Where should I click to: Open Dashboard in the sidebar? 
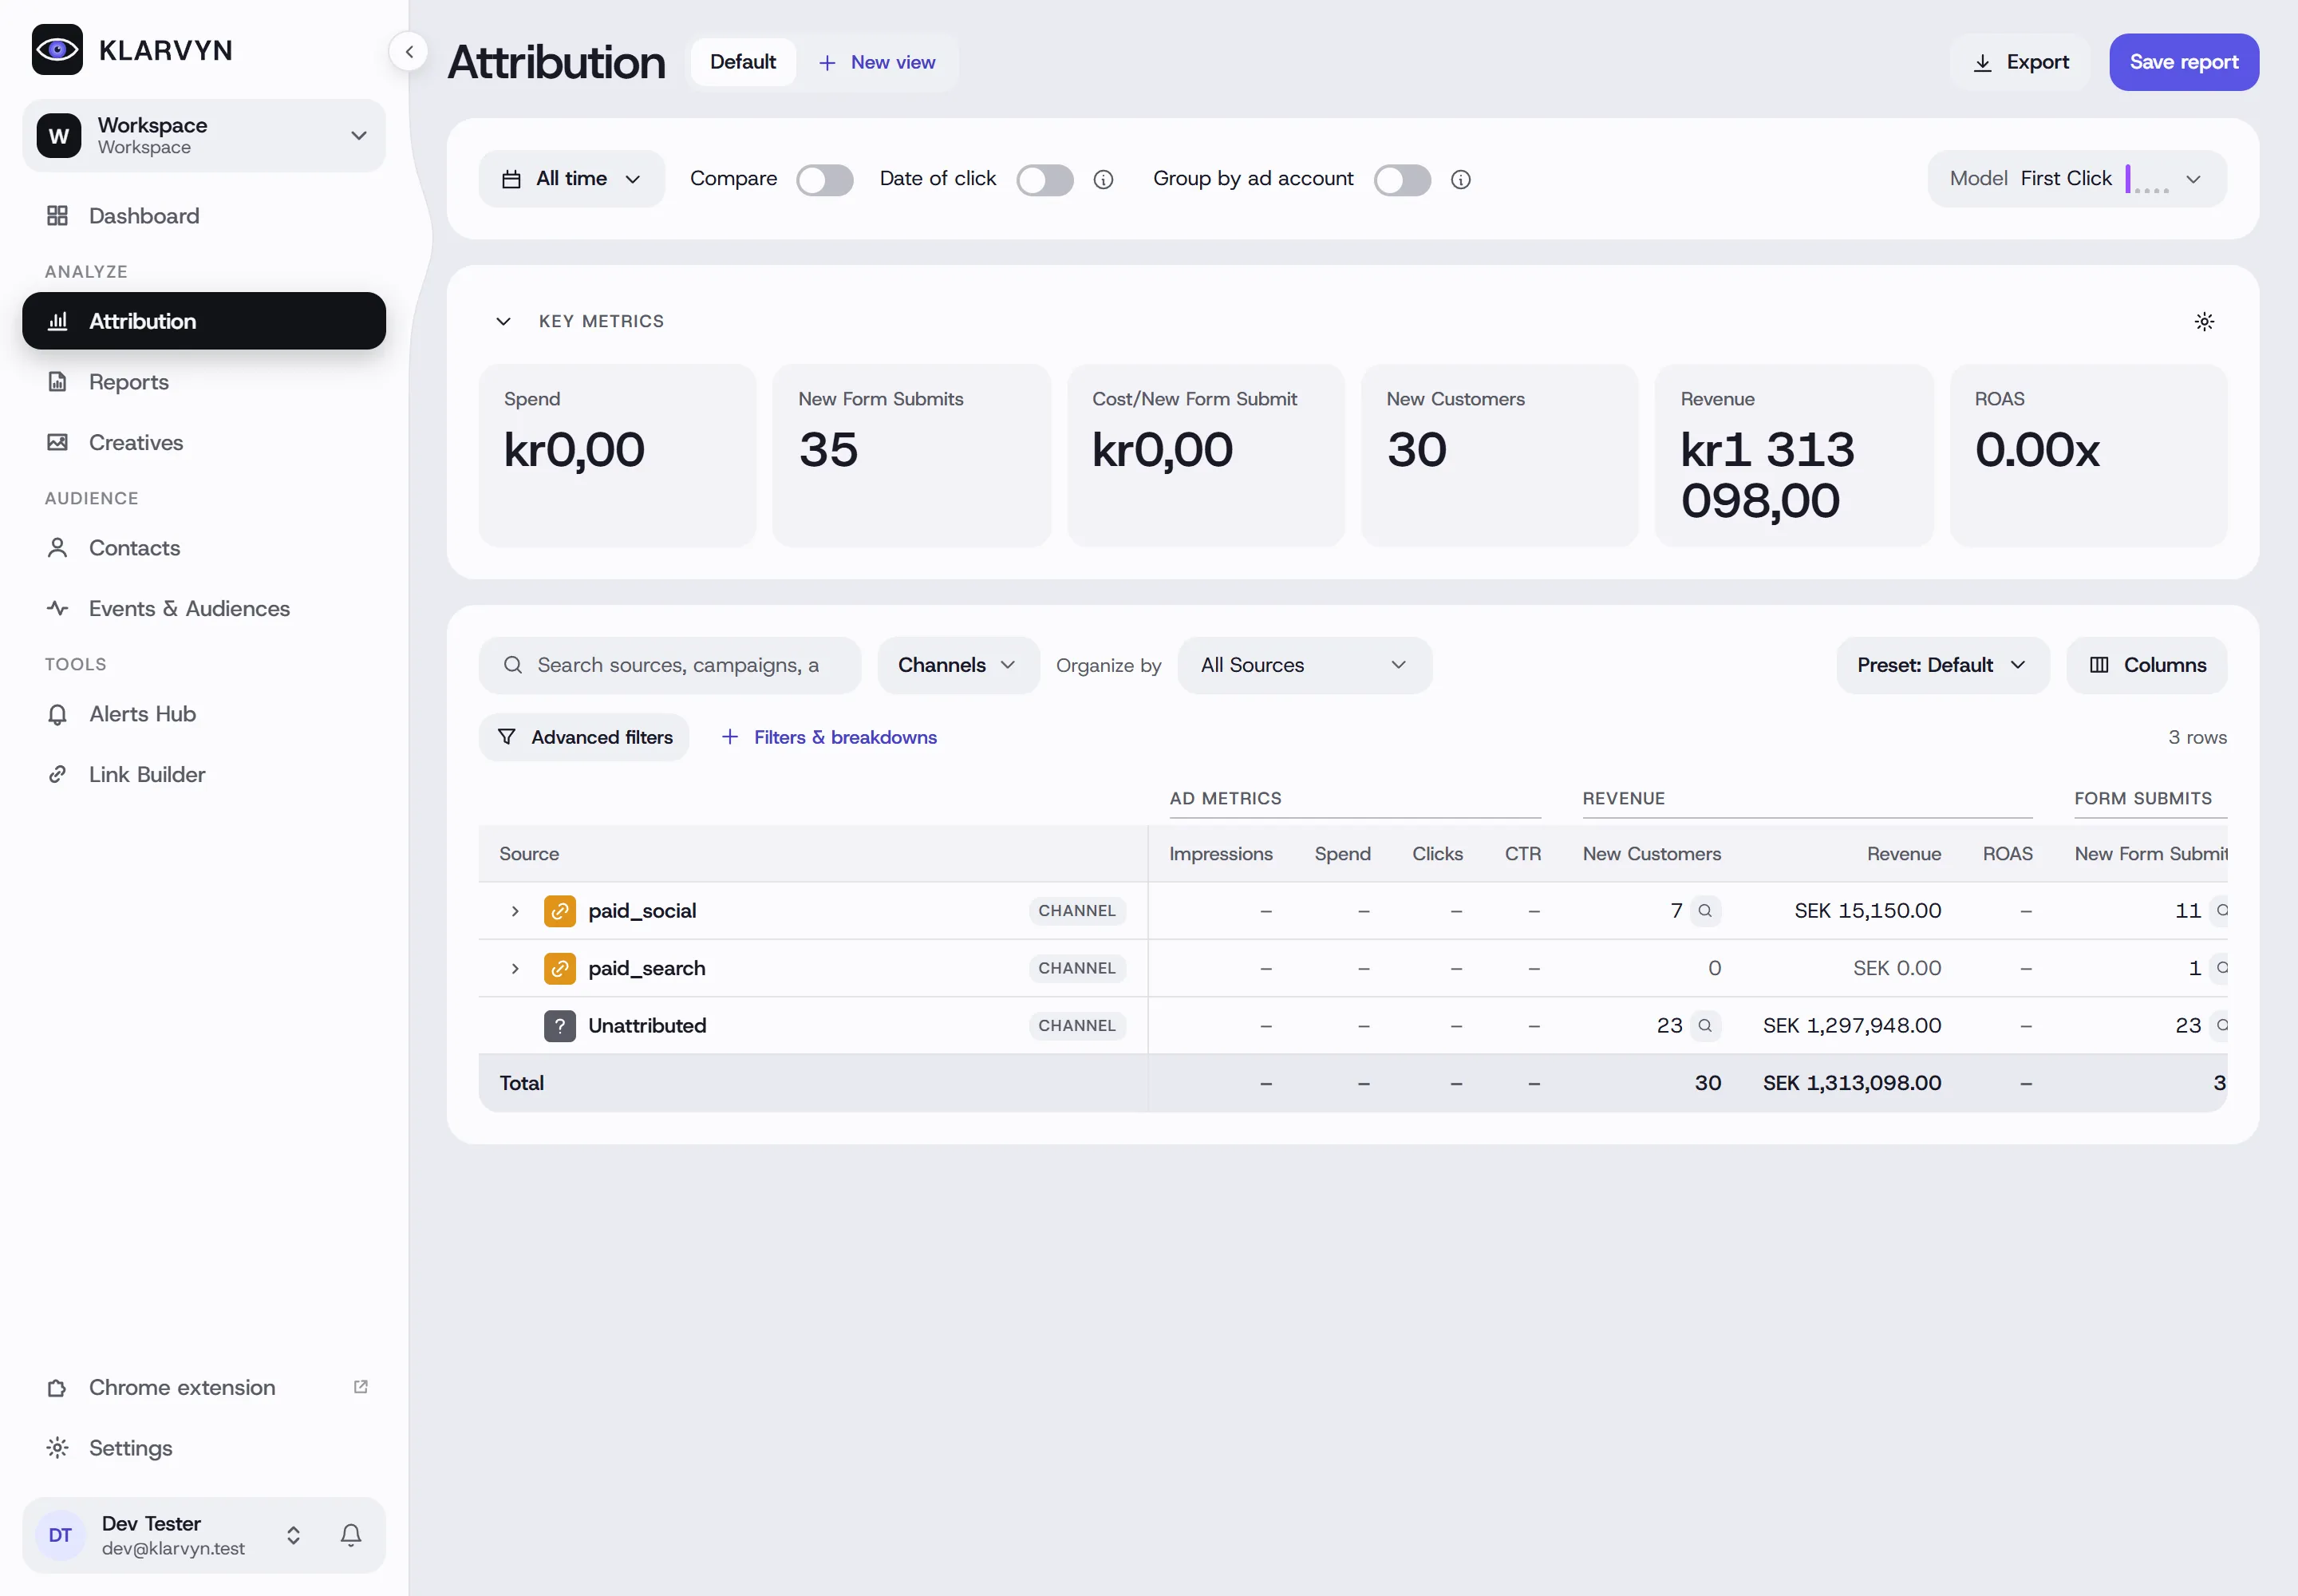204,216
